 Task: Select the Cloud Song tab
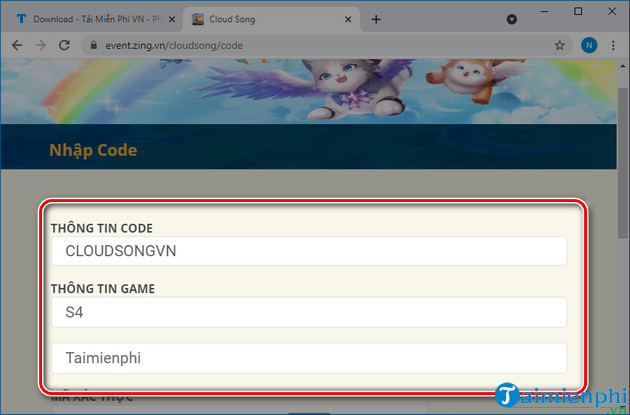click(x=271, y=19)
